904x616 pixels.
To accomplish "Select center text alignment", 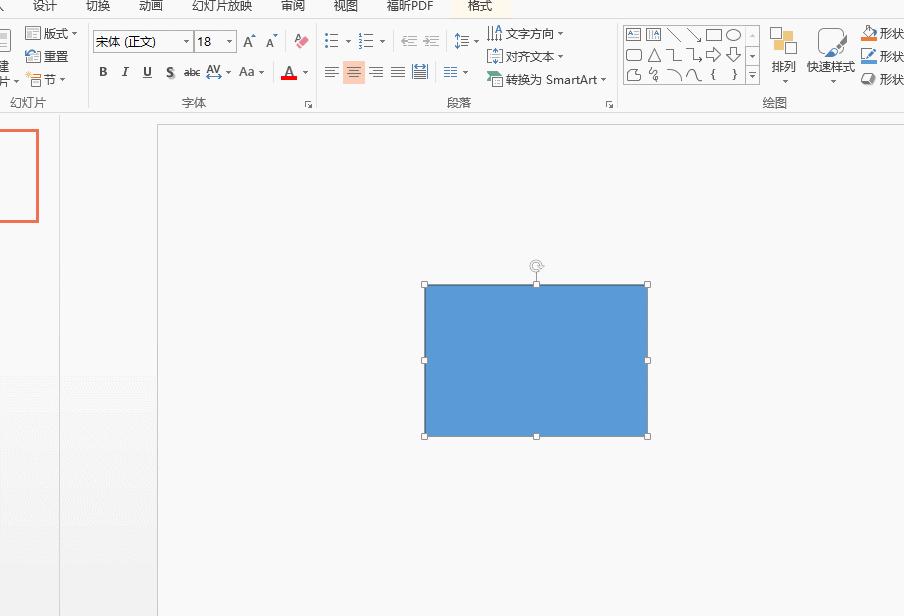I will [354, 72].
